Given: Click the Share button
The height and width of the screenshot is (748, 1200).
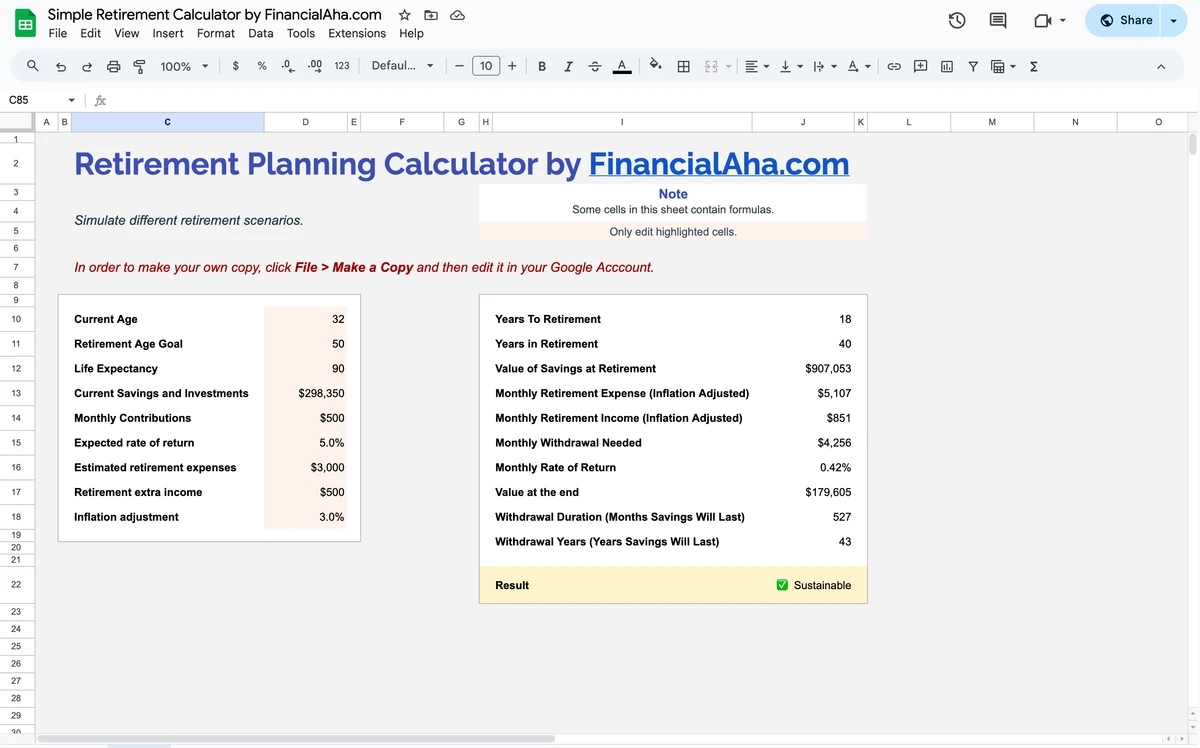Looking at the screenshot, I should [x=1129, y=20].
